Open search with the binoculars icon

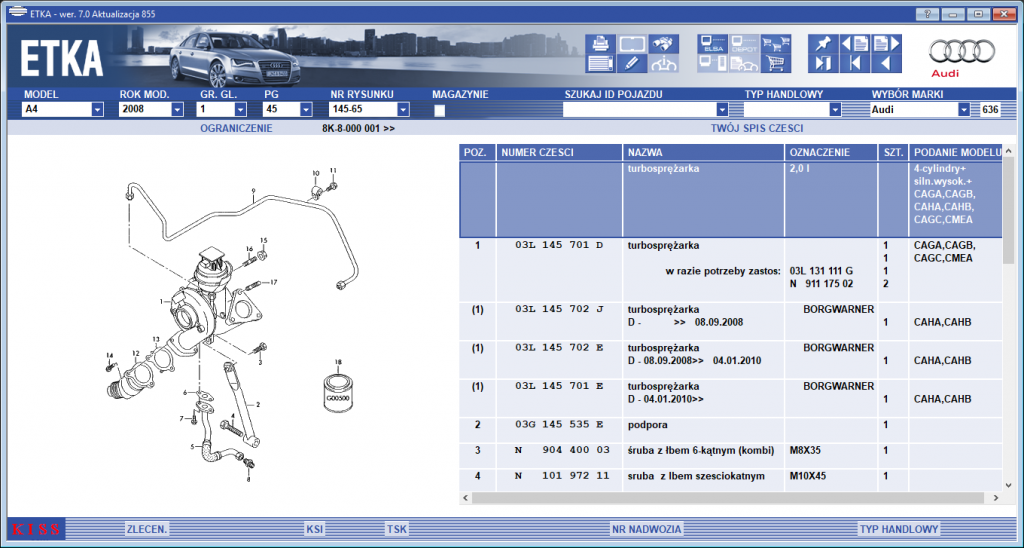click(x=664, y=44)
